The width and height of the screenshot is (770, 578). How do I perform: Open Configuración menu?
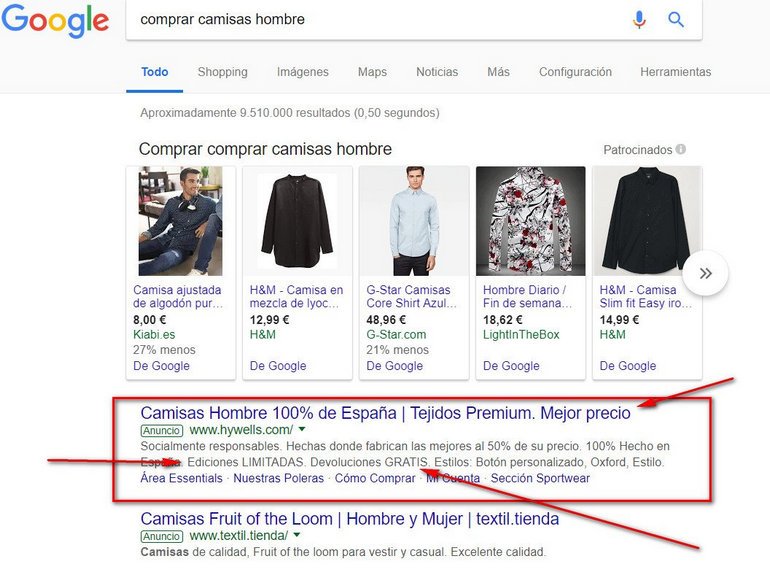[575, 72]
